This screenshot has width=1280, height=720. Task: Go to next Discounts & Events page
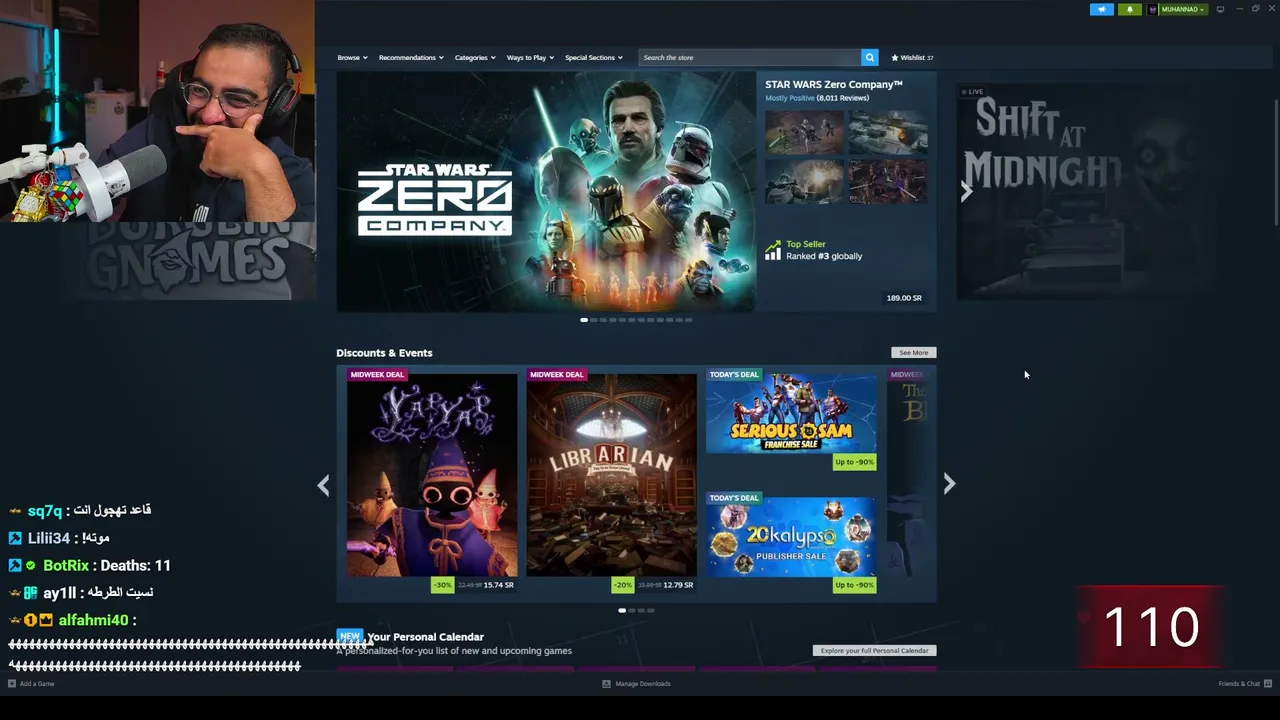949,485
